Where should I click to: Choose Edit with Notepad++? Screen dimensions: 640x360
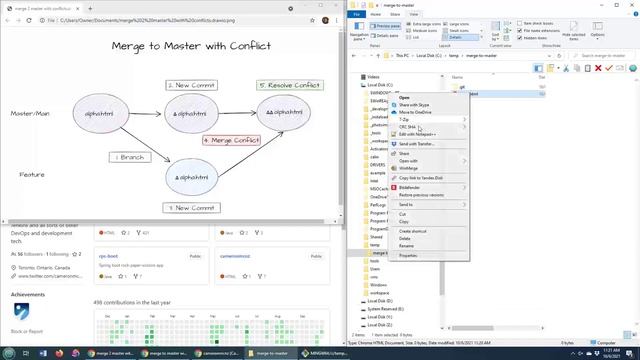(x=417, y=134)
